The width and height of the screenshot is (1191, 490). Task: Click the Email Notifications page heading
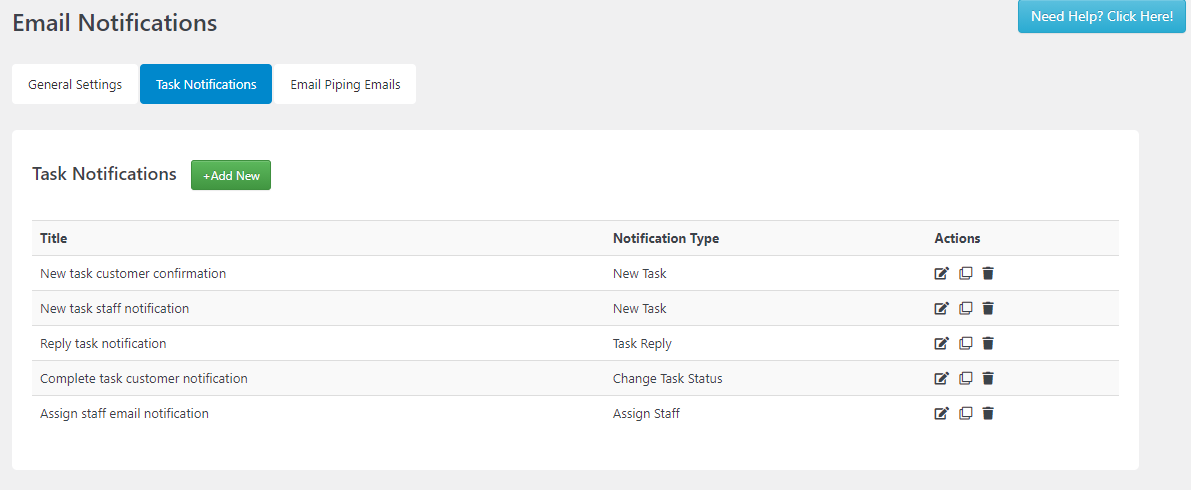pyautogui.click(x=115, y=23)
